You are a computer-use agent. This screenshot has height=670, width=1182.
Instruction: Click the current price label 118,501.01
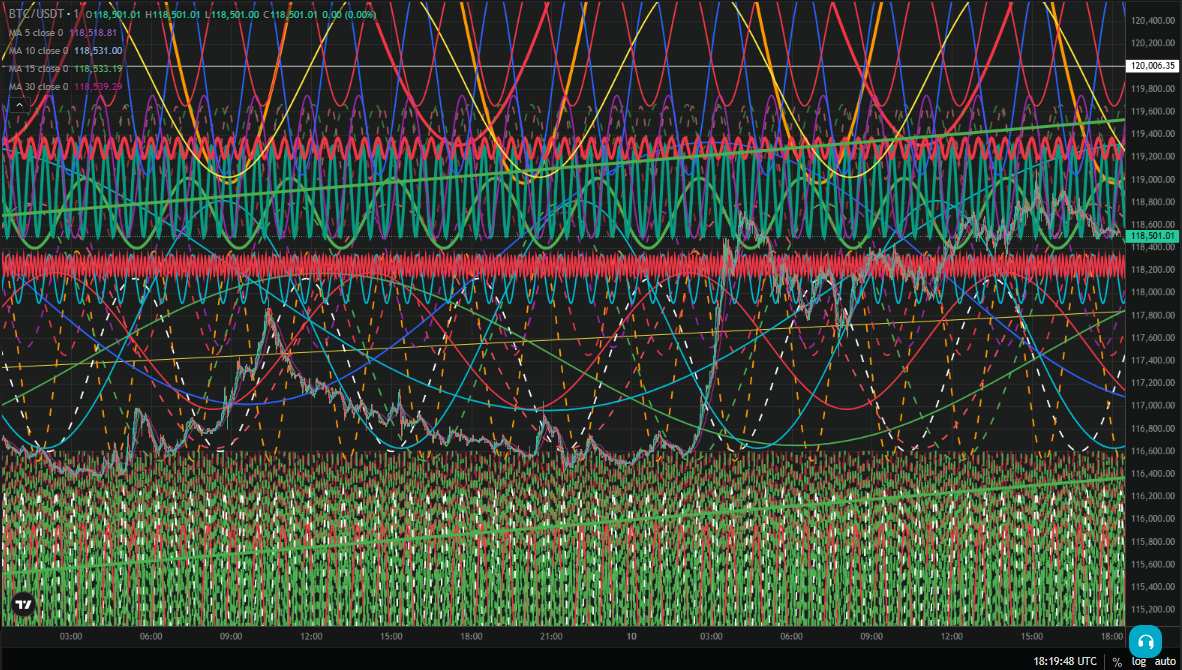(x=1152, y=236)
